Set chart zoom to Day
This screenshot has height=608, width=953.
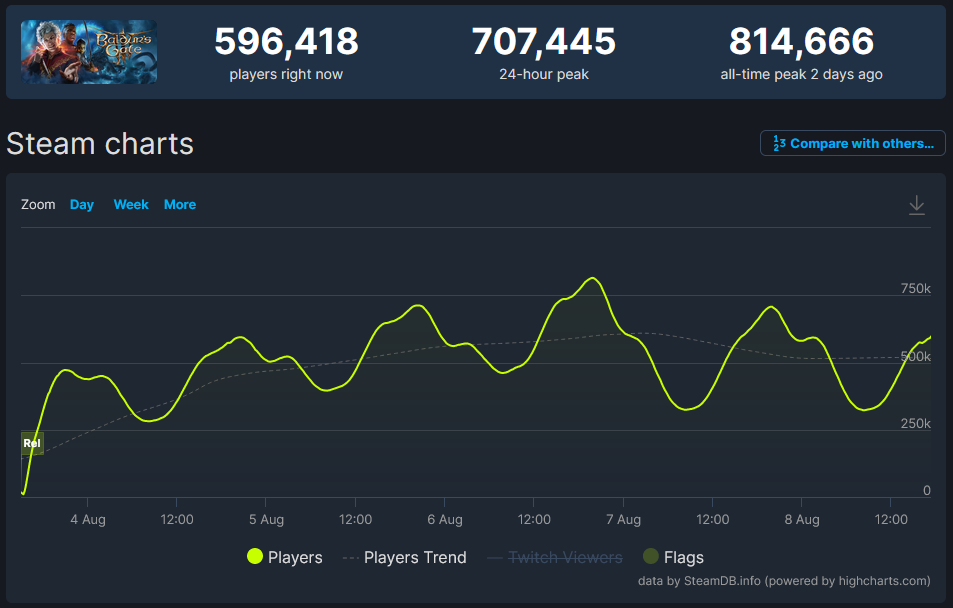[82, 205]
